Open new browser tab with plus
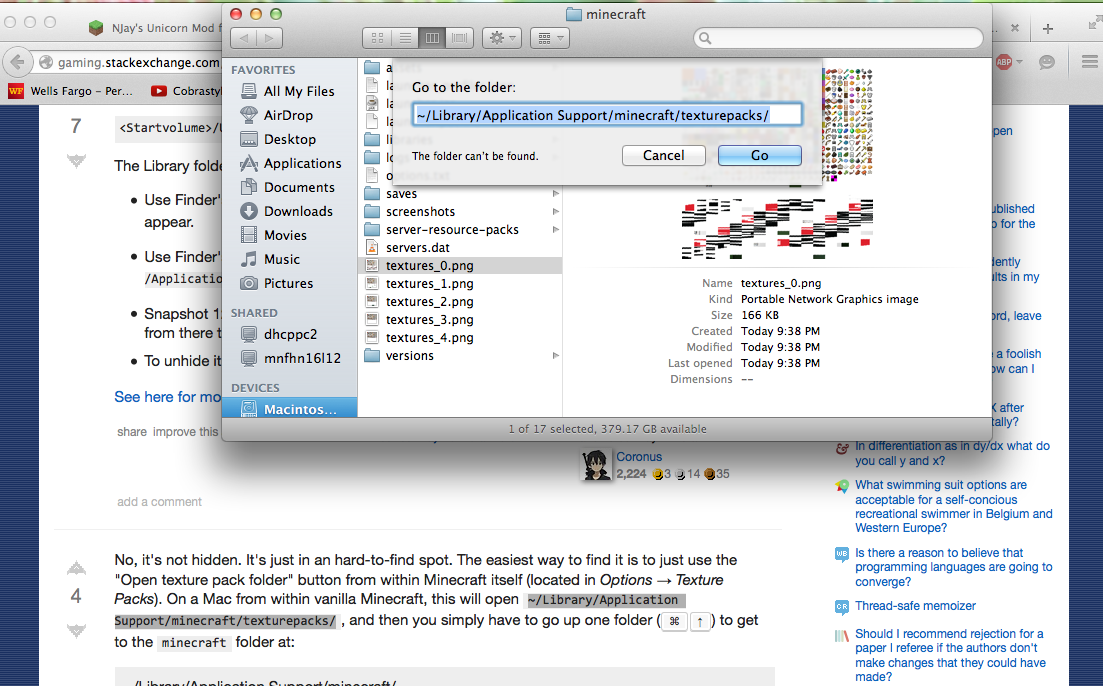The image size is (1103, 686). pos(1047,28)
